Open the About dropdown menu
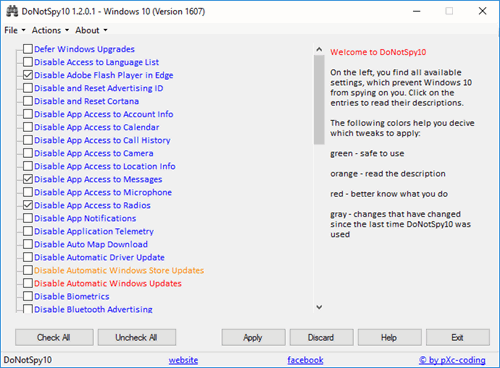Screen dimensions: 500x368 click(91, 30)
